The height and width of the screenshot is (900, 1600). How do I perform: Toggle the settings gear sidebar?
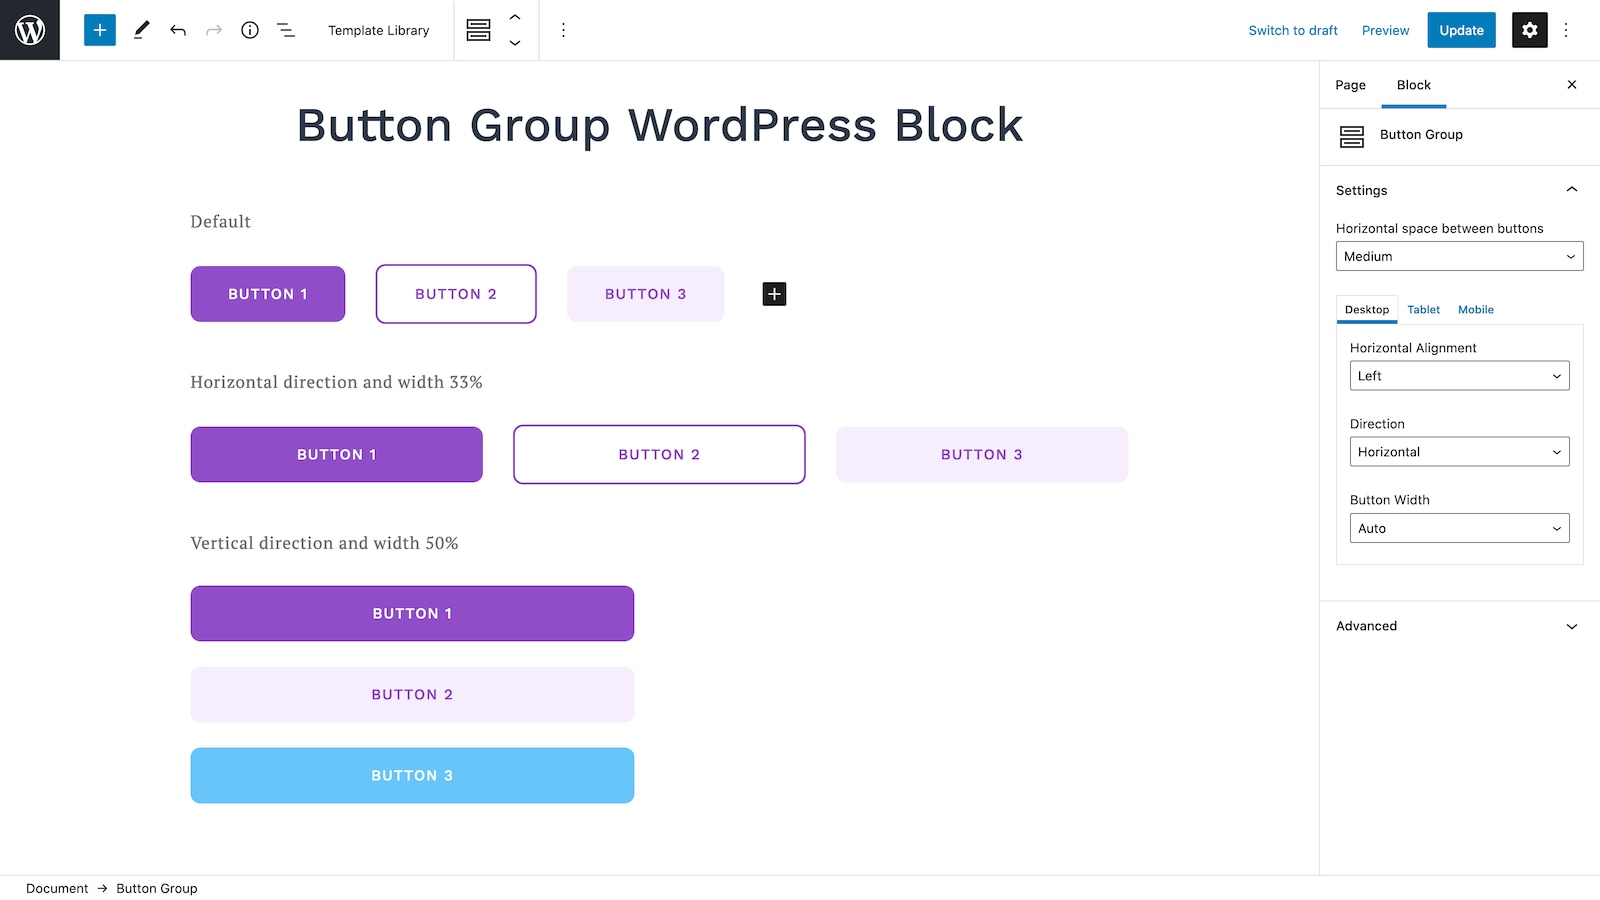point(1530,30)
